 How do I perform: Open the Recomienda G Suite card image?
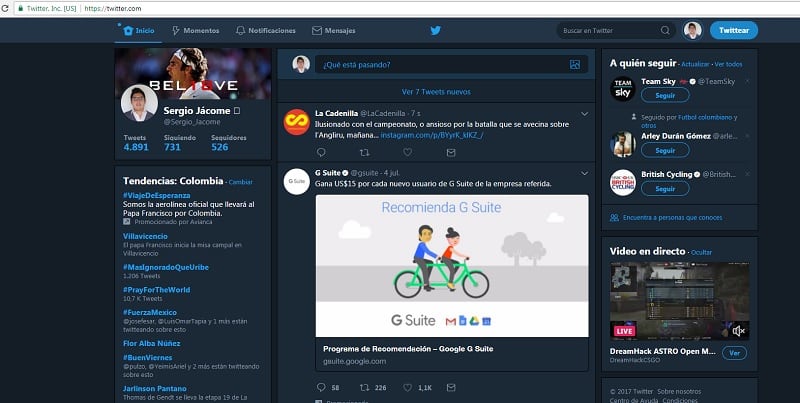[452, 266]
